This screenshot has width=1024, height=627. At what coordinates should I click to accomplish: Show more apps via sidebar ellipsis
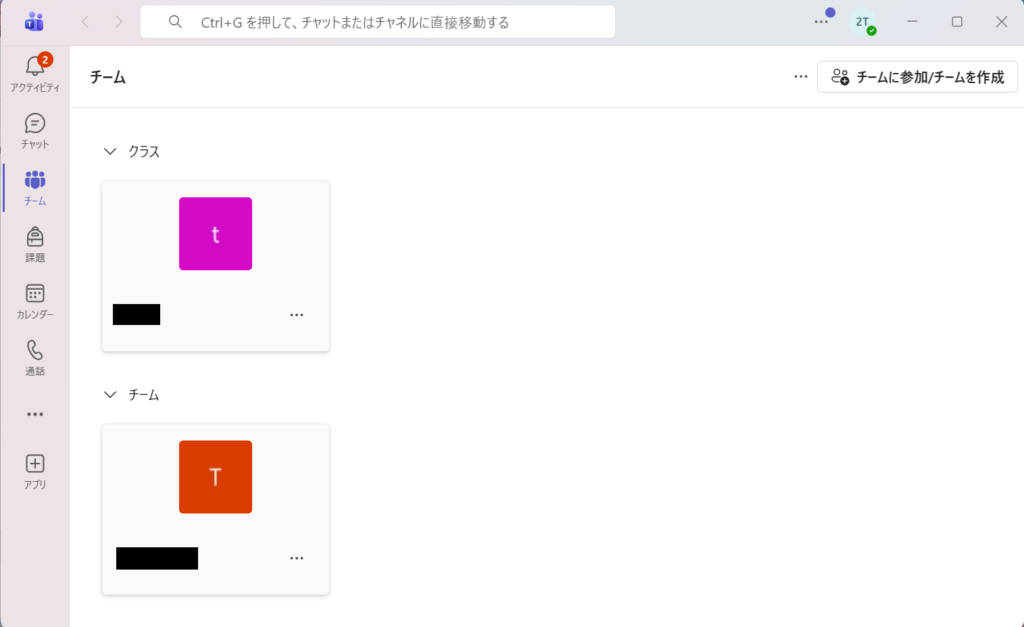point(35,414)
